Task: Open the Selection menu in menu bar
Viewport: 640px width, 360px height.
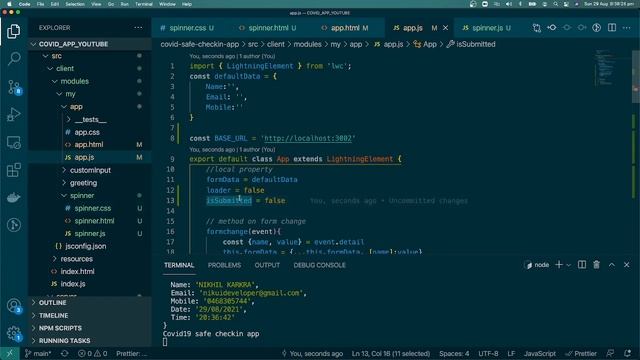Action: (x=75, y=4)
